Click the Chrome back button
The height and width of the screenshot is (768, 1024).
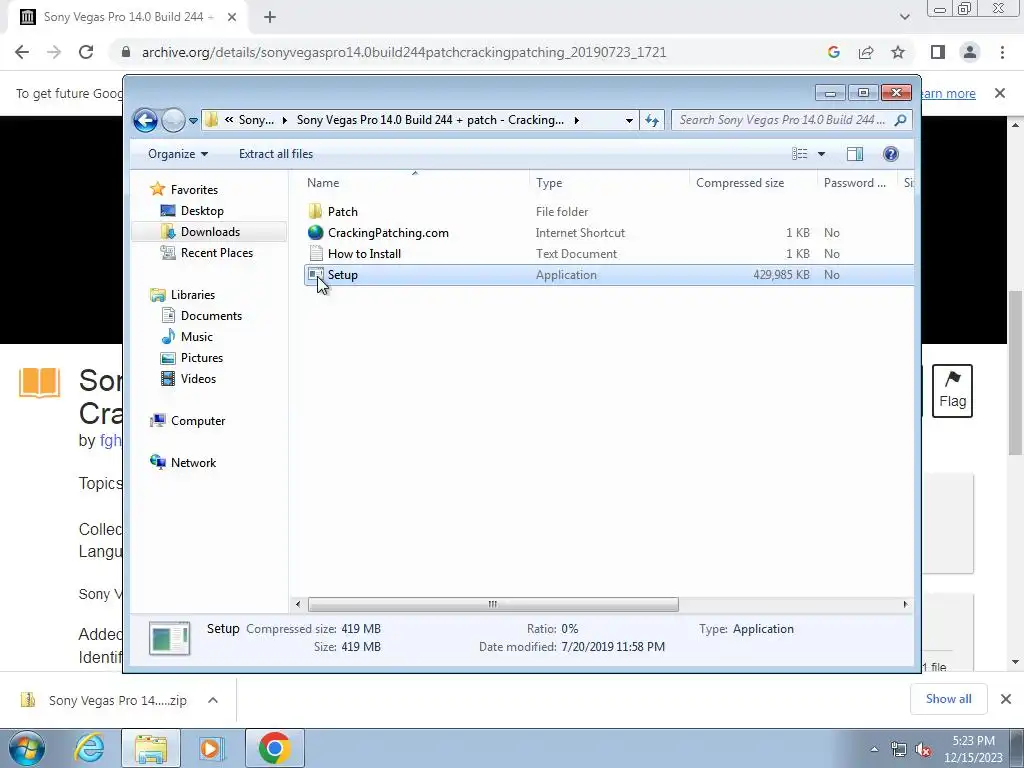22,52
